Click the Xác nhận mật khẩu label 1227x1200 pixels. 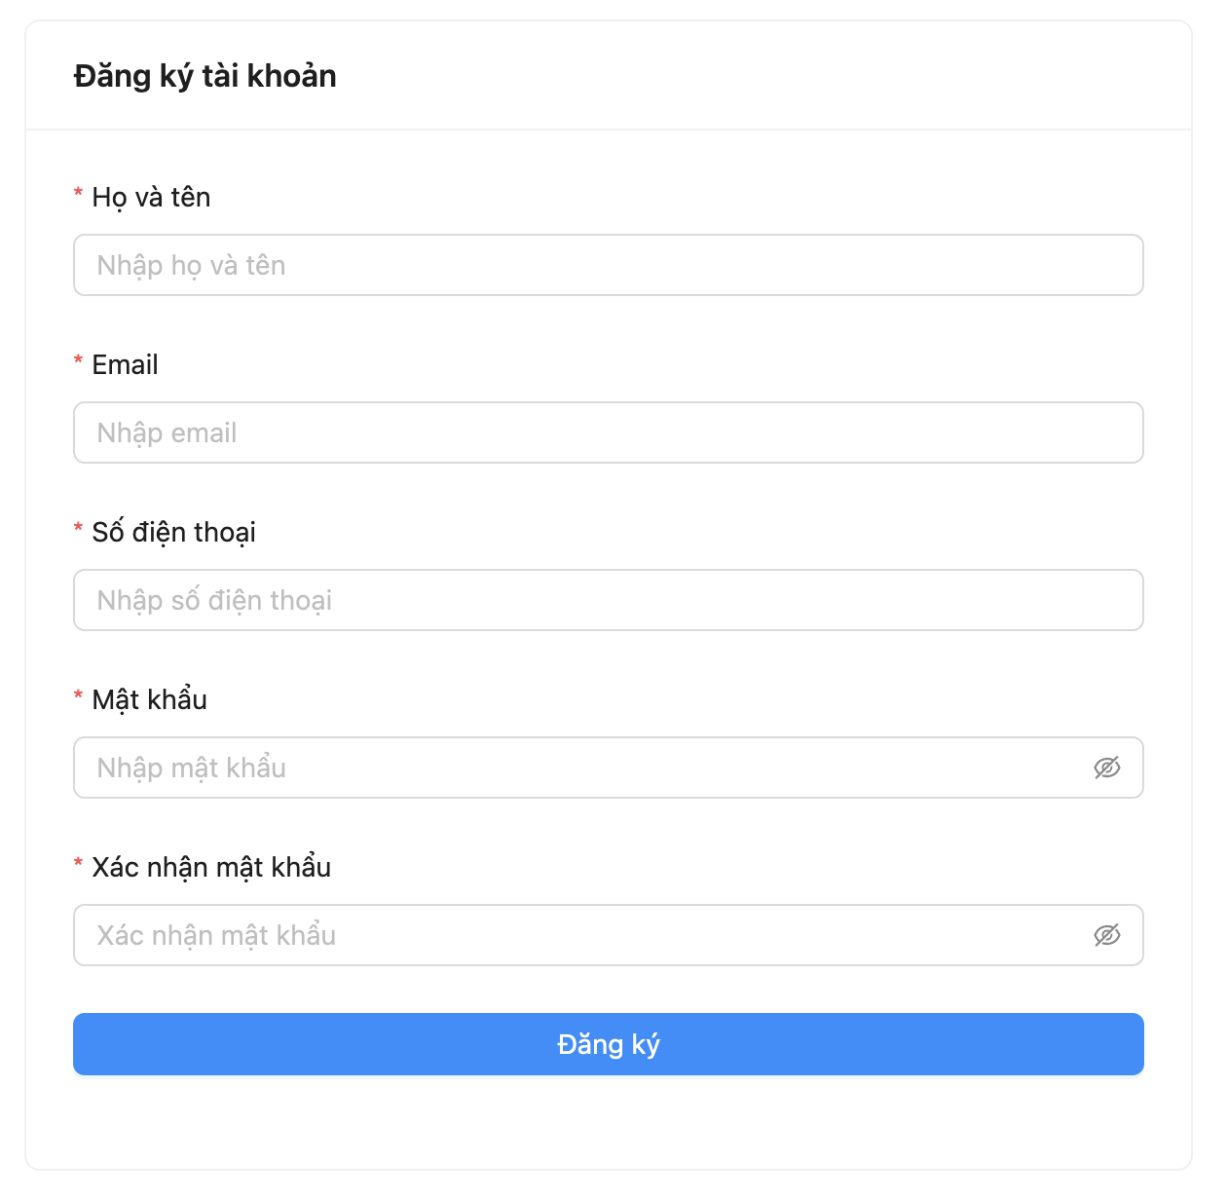pyautogui.click(x=211, y=867)
